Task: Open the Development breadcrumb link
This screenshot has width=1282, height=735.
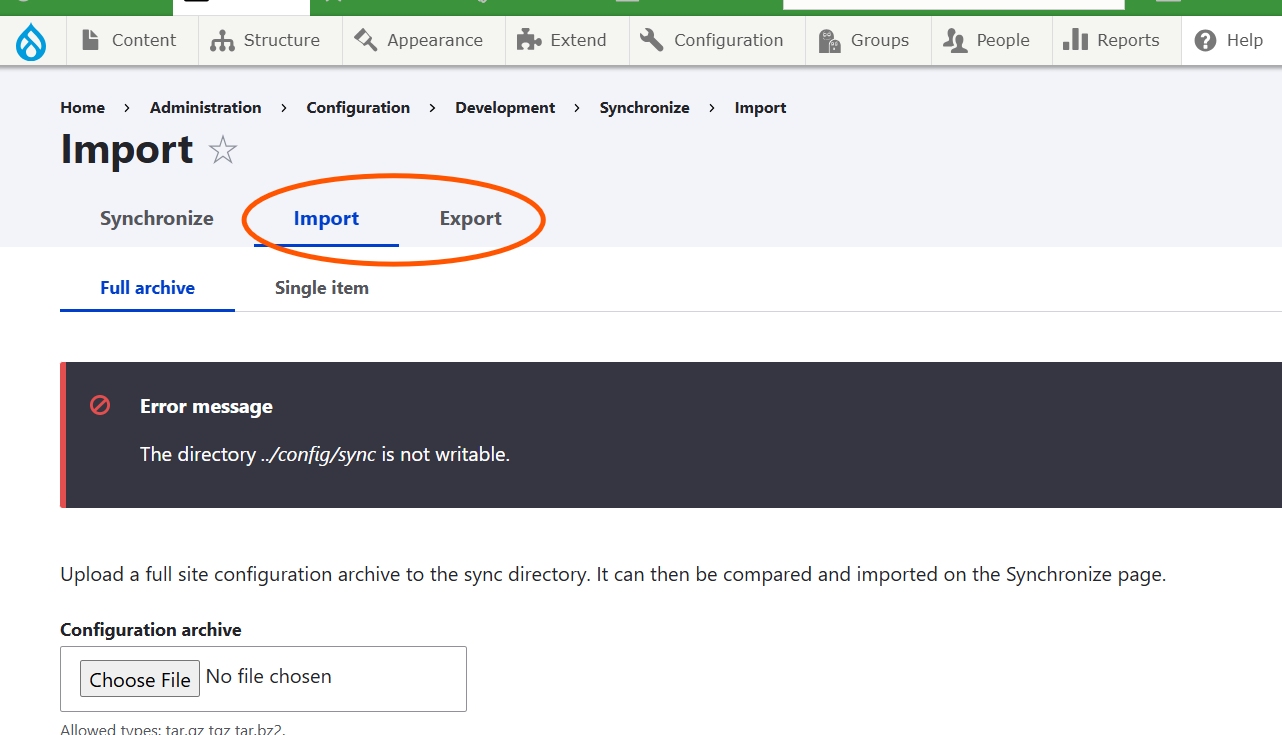Action: 505,107
